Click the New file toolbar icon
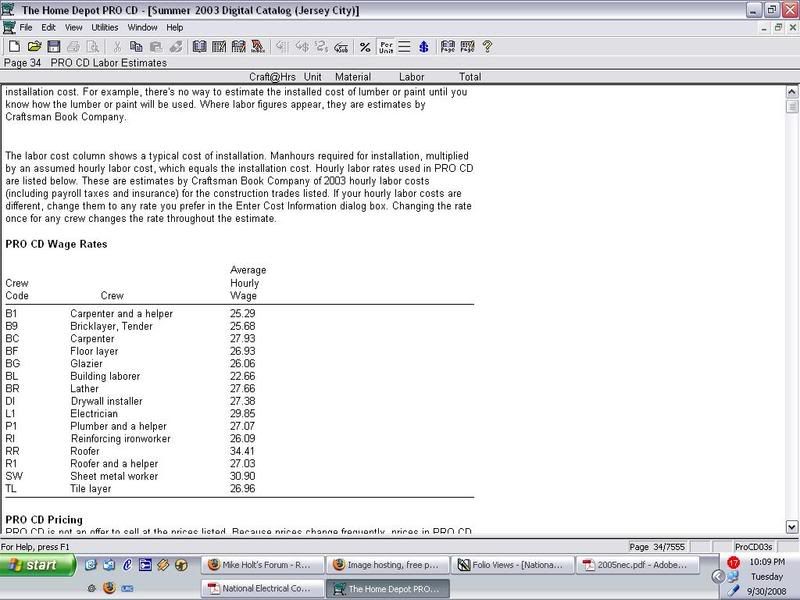This screenshot has width=800, height=600. tap(14, 47)
